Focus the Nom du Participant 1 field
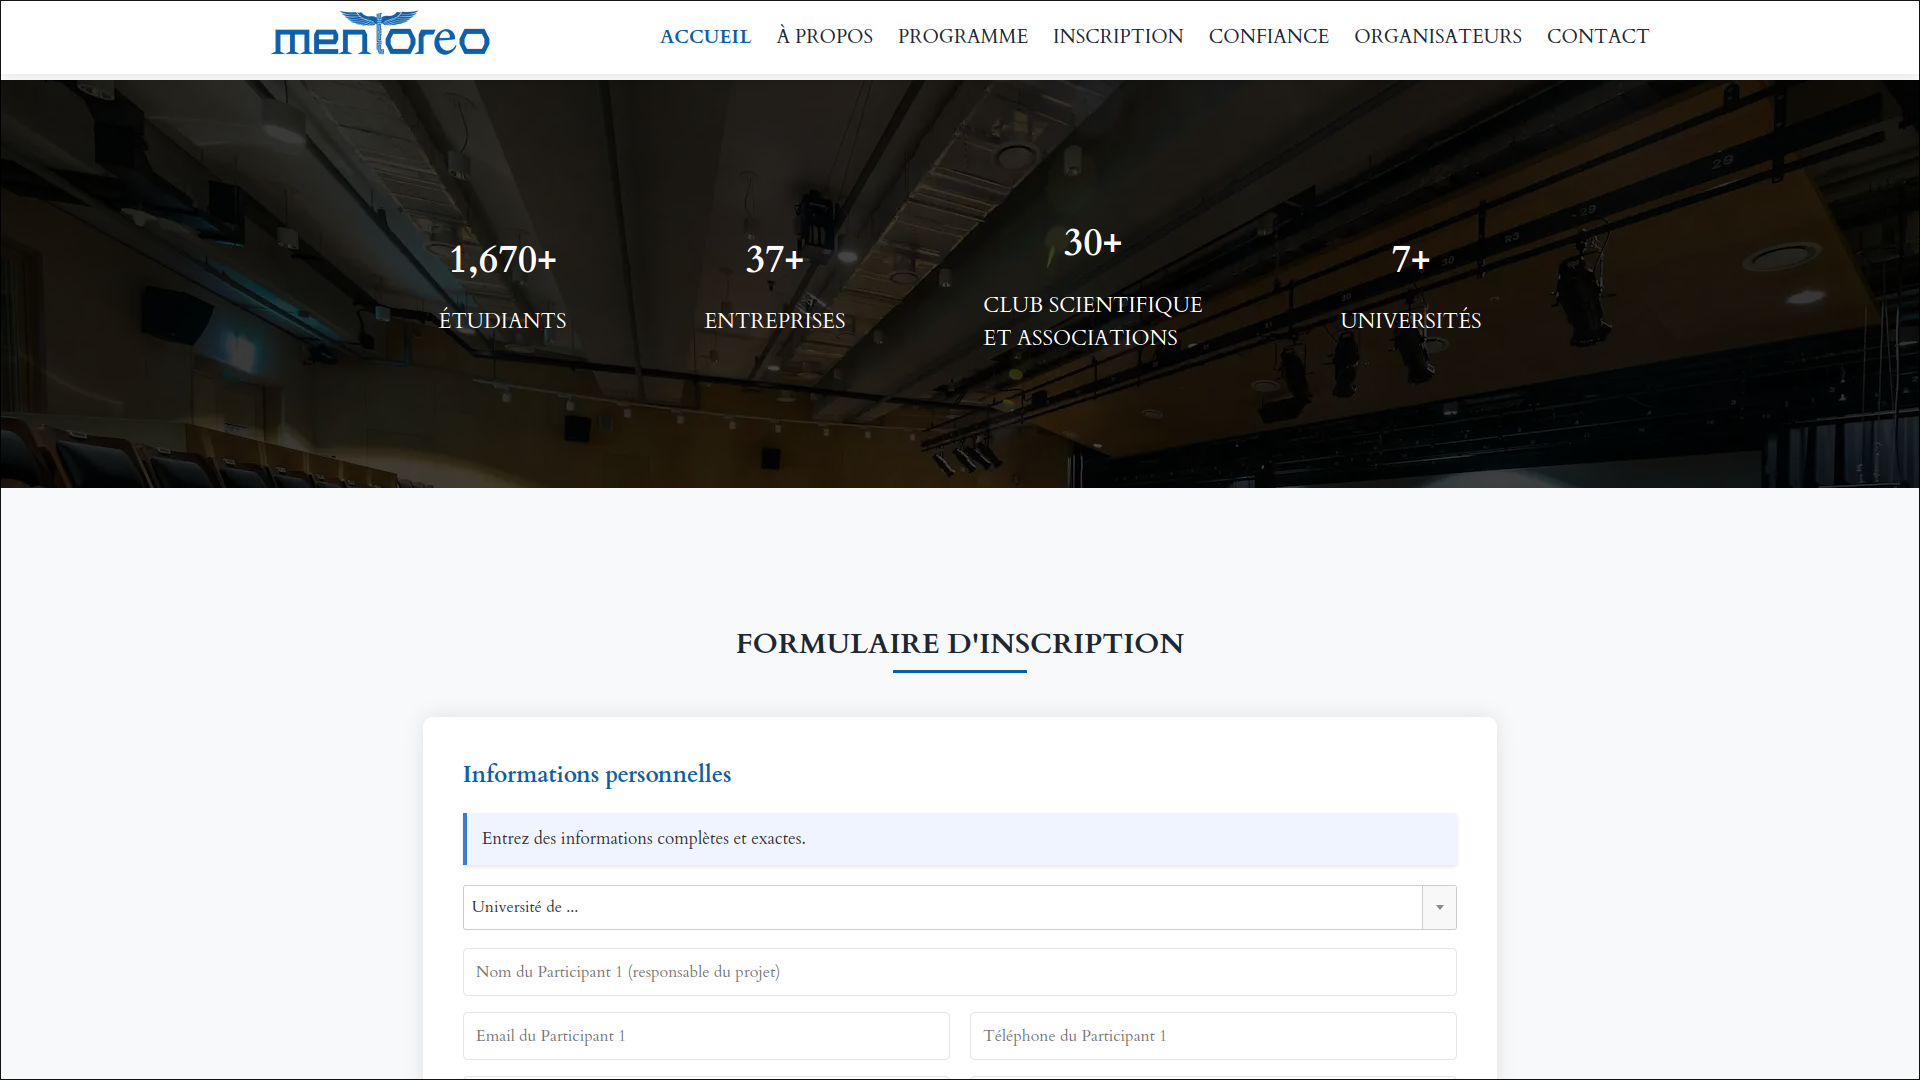 click(959, 972)
